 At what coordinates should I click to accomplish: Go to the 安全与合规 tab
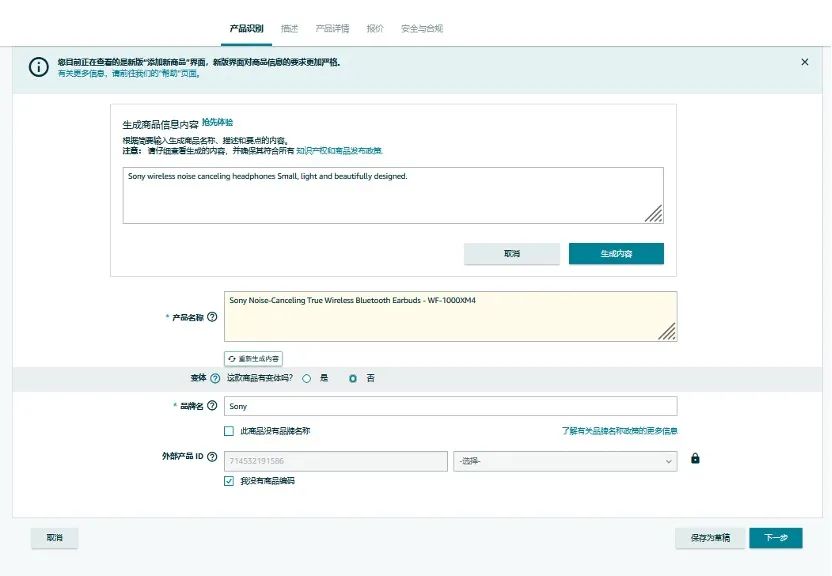click(421, 29)
